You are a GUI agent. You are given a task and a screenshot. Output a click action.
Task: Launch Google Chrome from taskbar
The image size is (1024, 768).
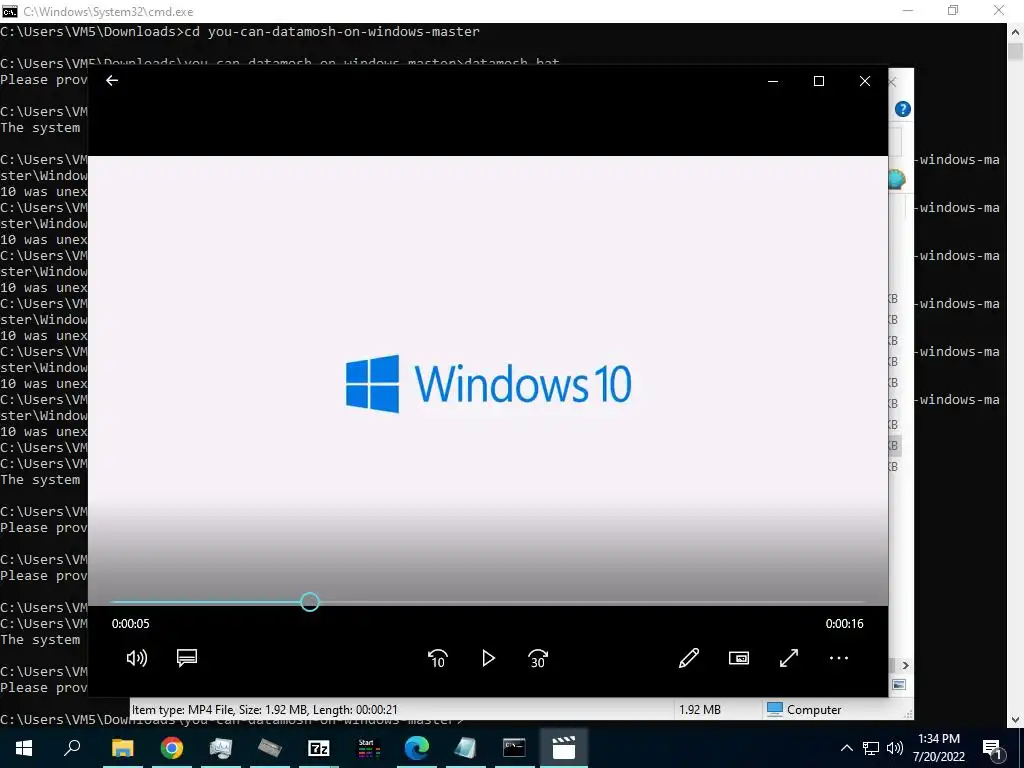(172, 748)
